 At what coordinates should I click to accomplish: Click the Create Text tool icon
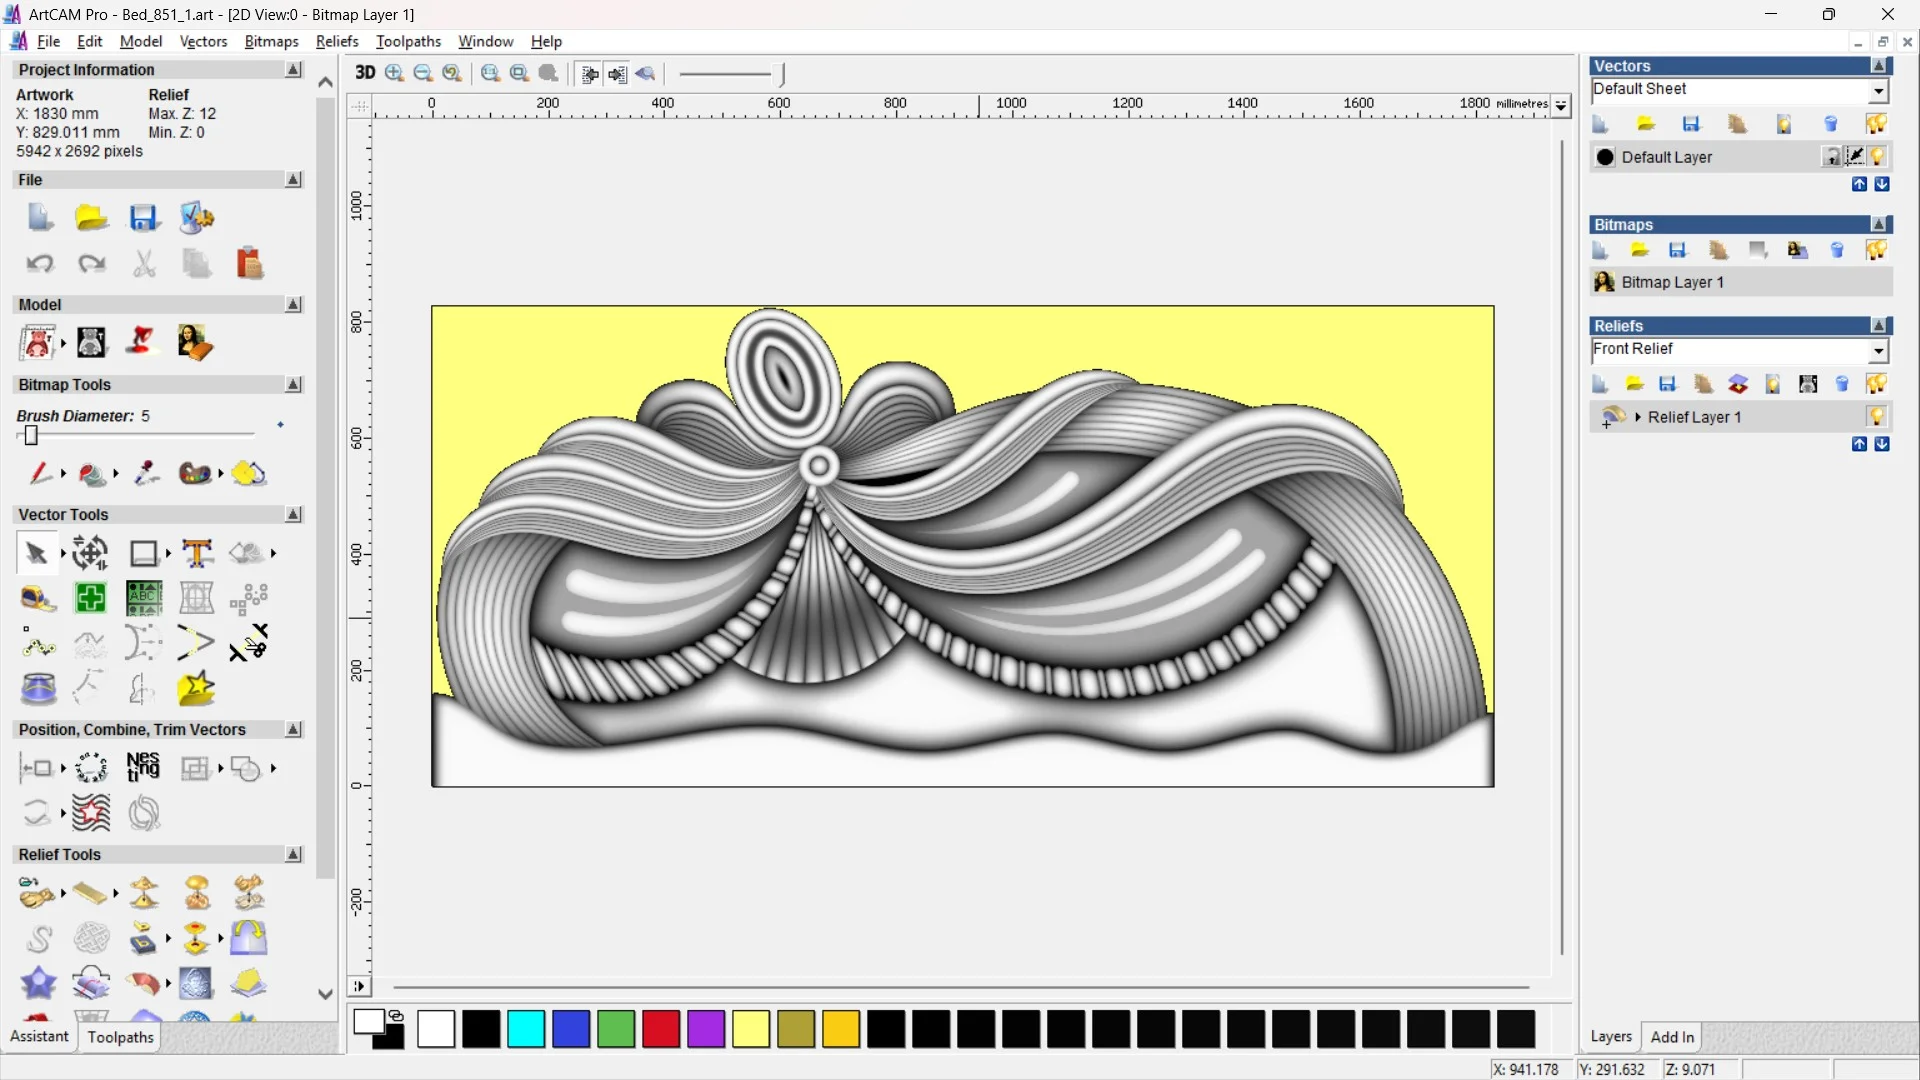click(197, 553)
